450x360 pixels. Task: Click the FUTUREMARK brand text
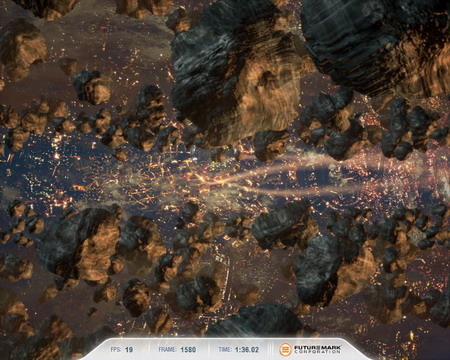[x=317, y=347]
